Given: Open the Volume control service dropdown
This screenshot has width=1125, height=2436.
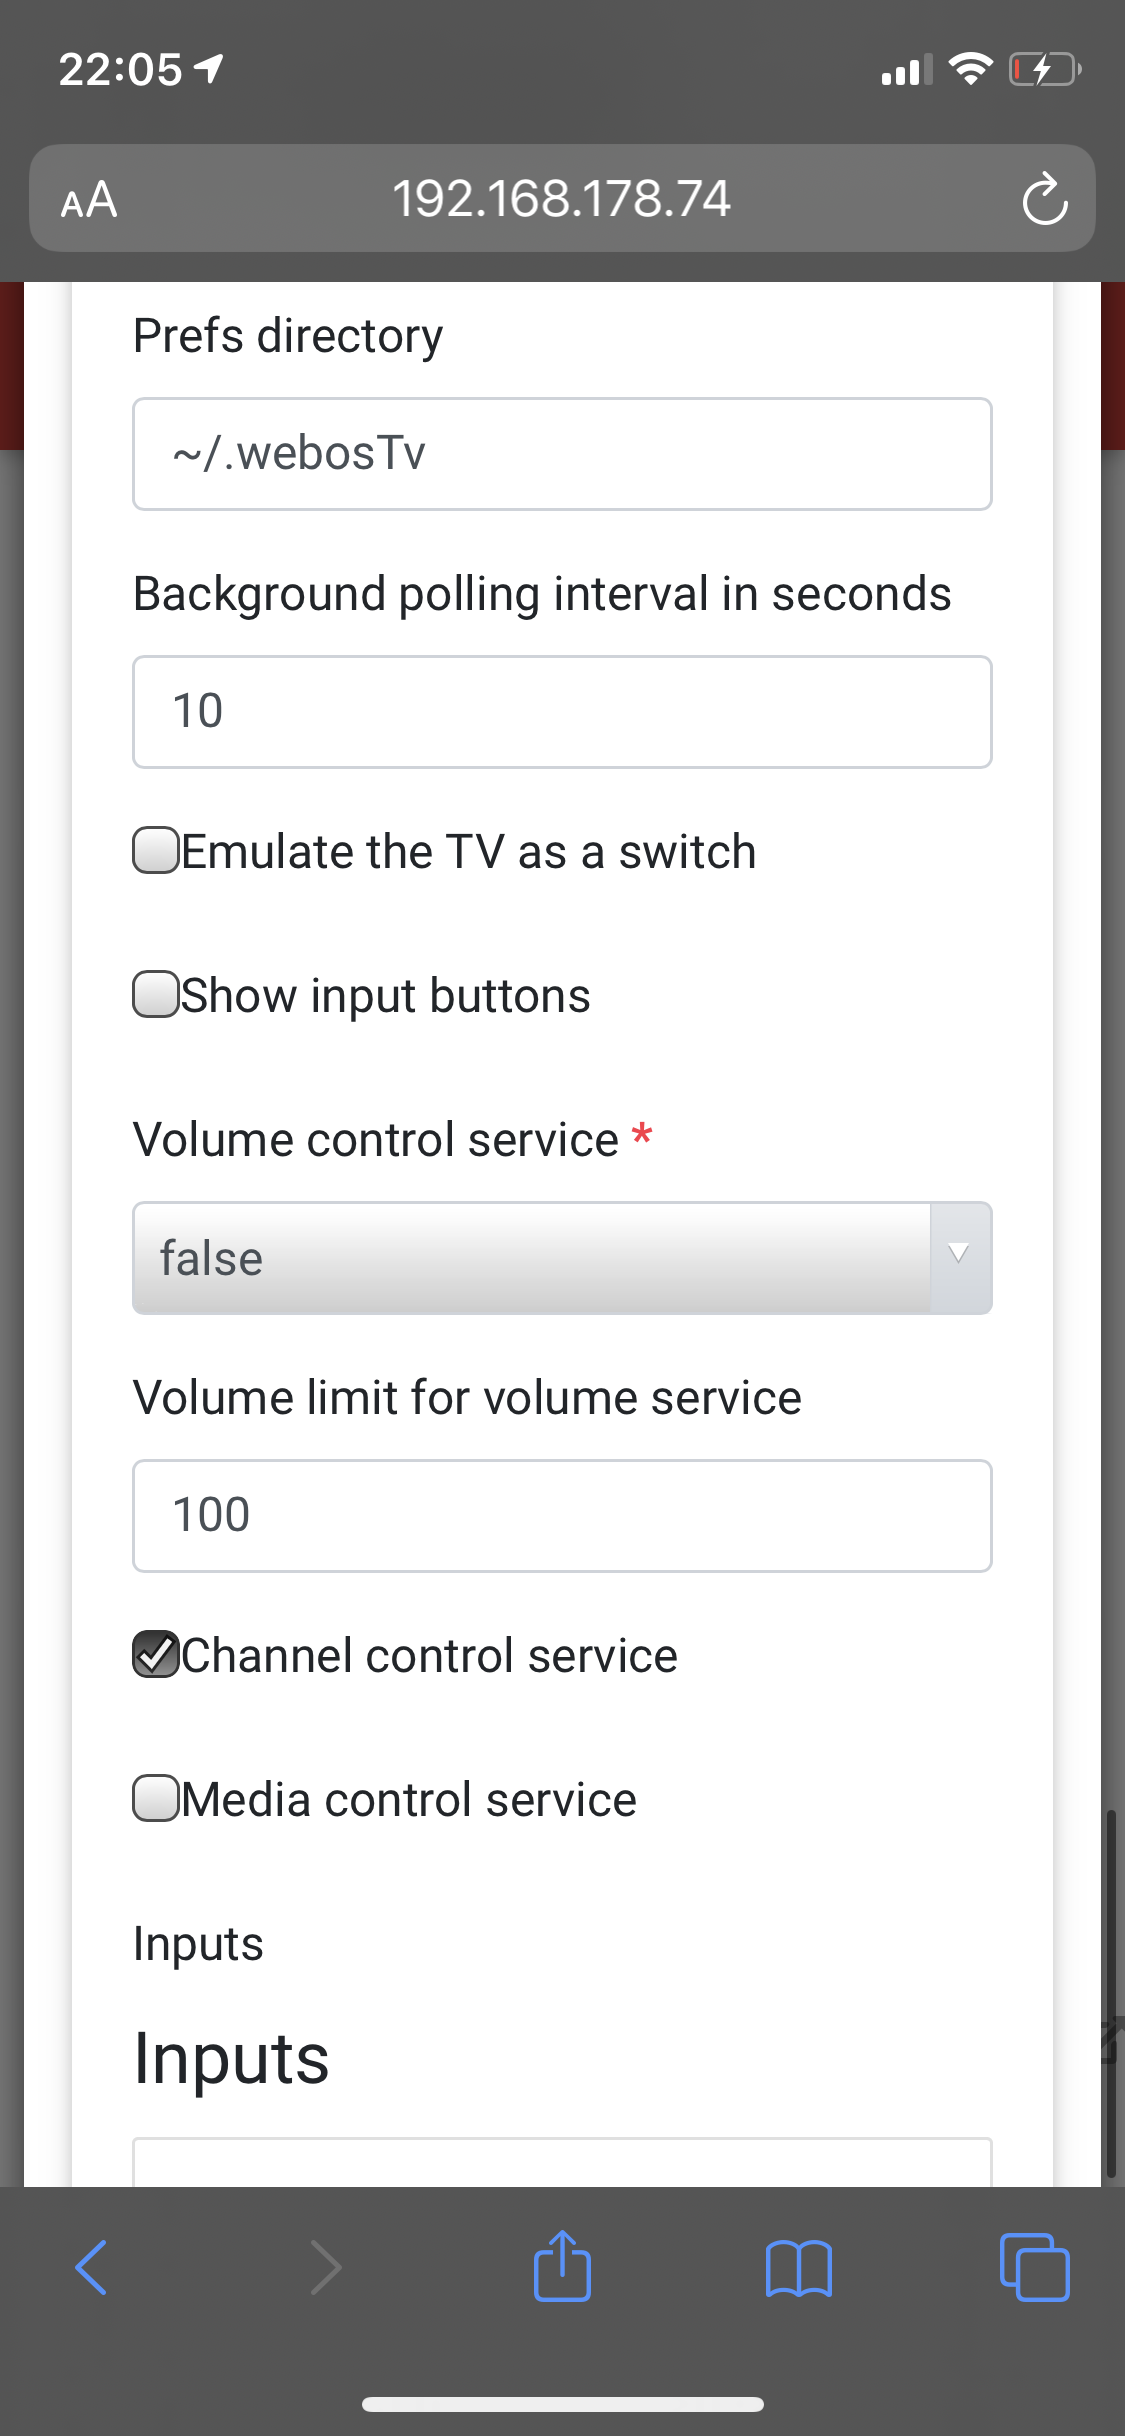Looking at the screenshot, I should point(532,1258).
